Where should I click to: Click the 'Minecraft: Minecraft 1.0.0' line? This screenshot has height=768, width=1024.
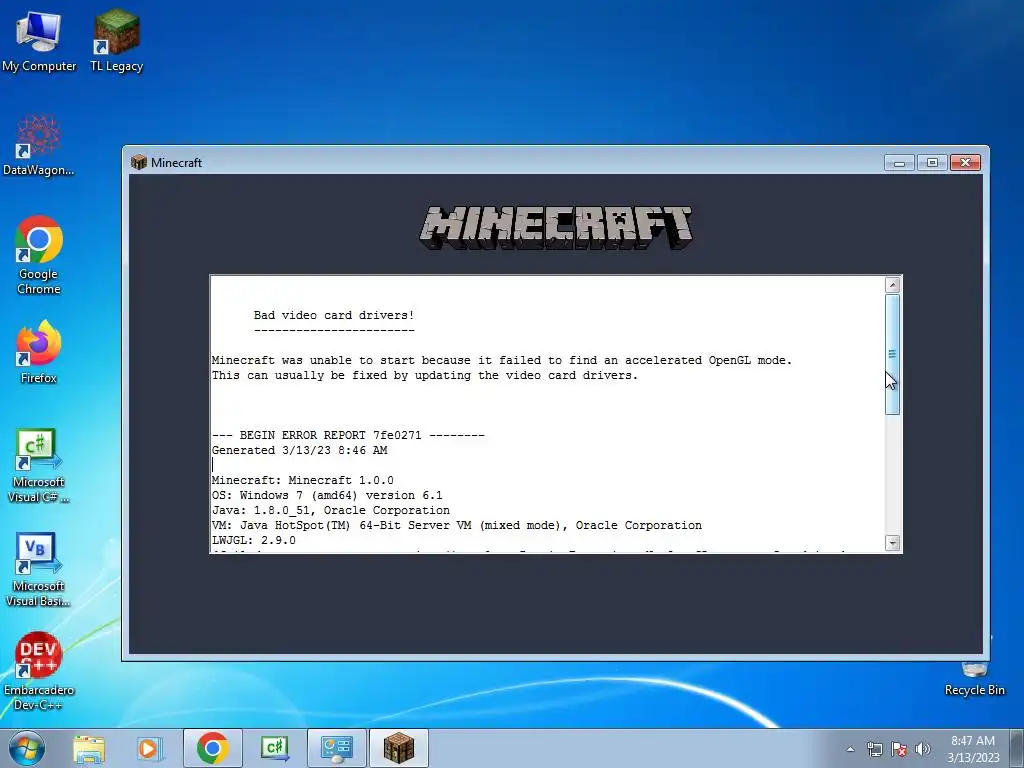pos(302,481)
